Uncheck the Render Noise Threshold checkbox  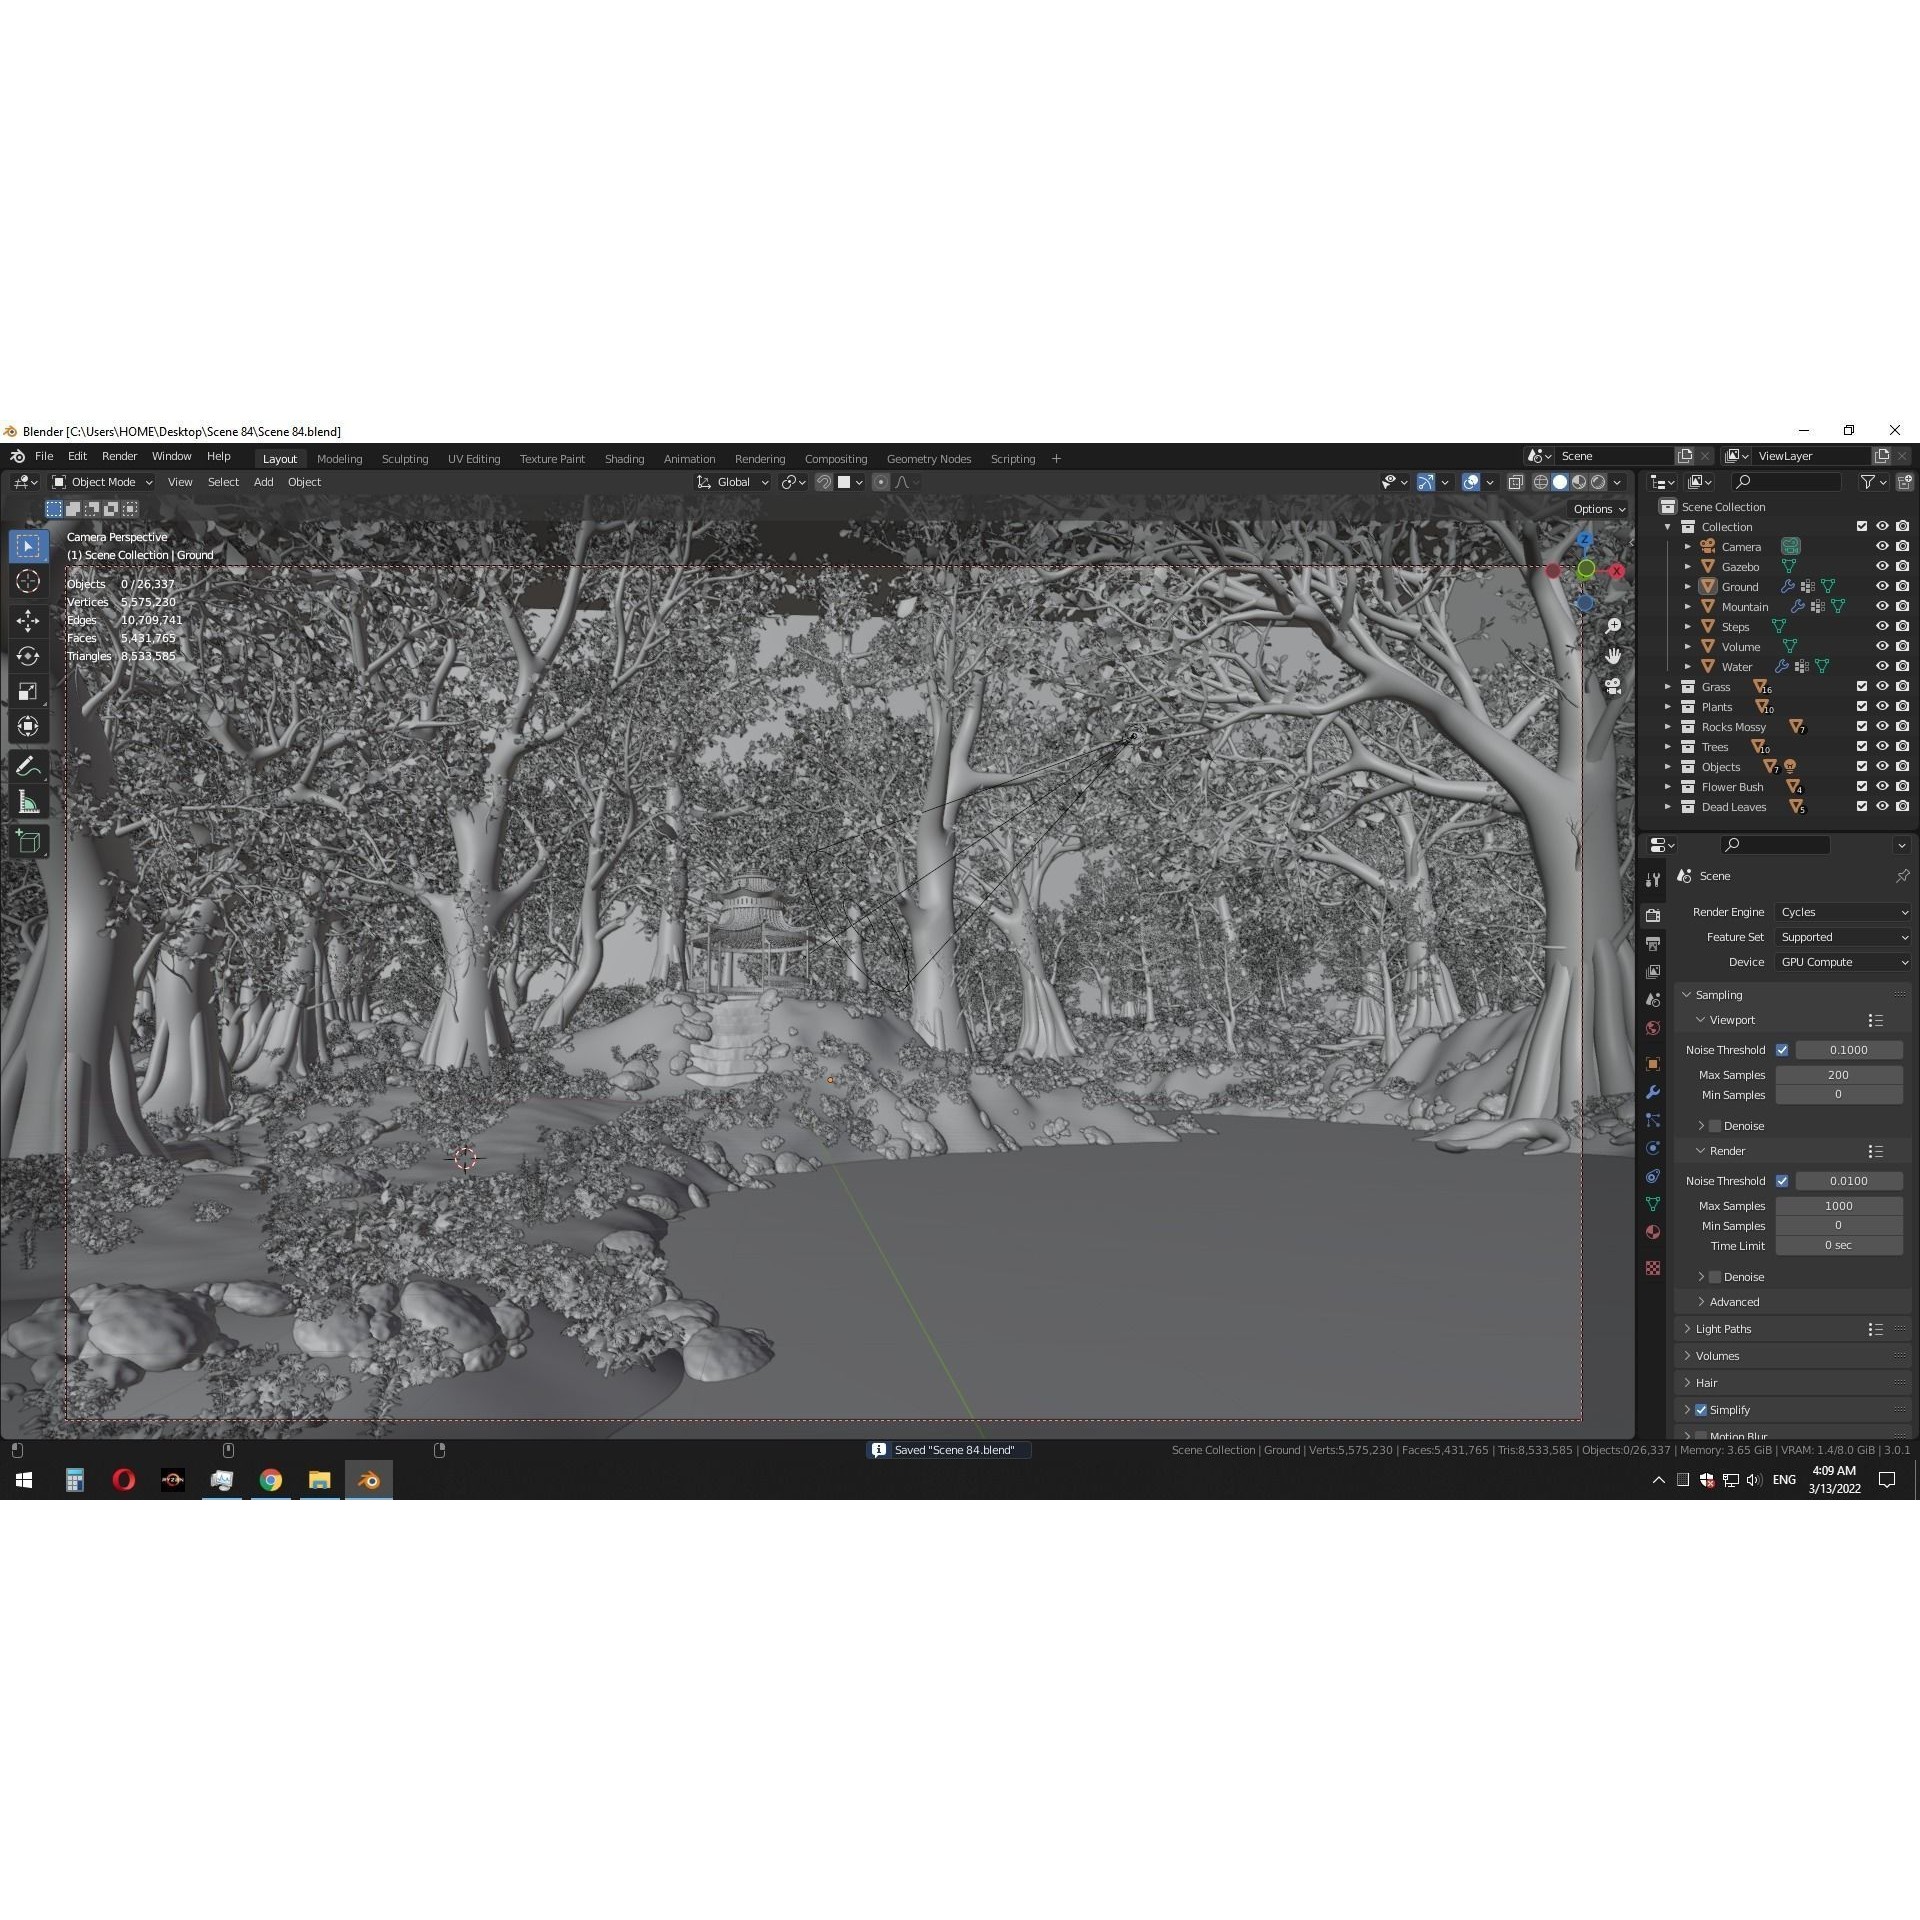(x=1782, y=1181)
